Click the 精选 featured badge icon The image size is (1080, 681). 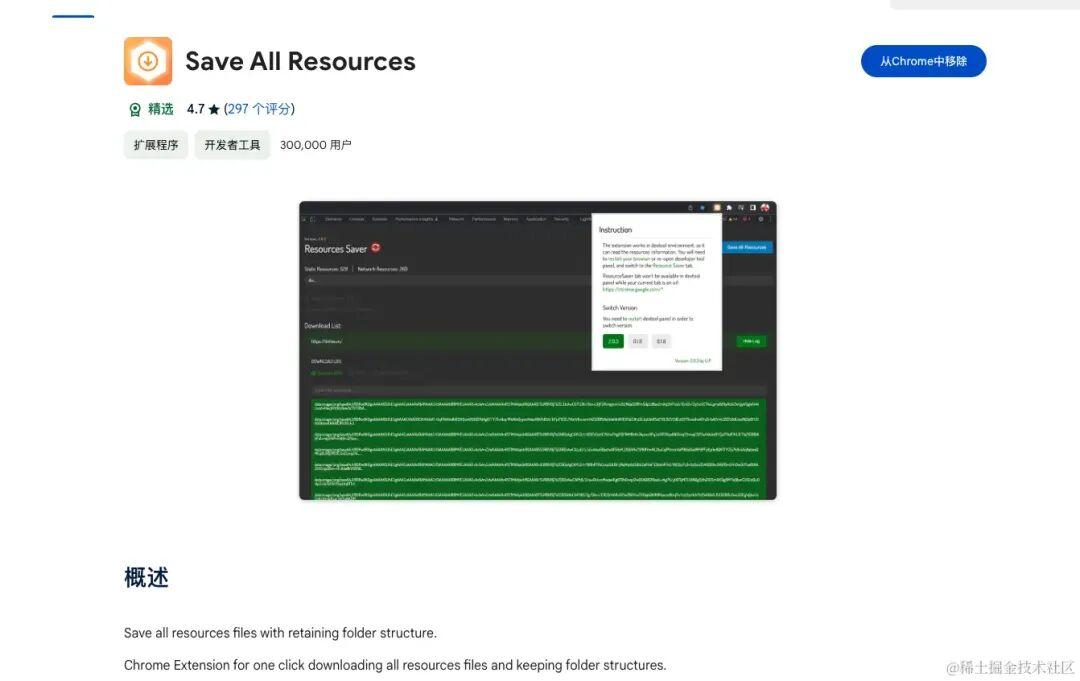[135, 109]
